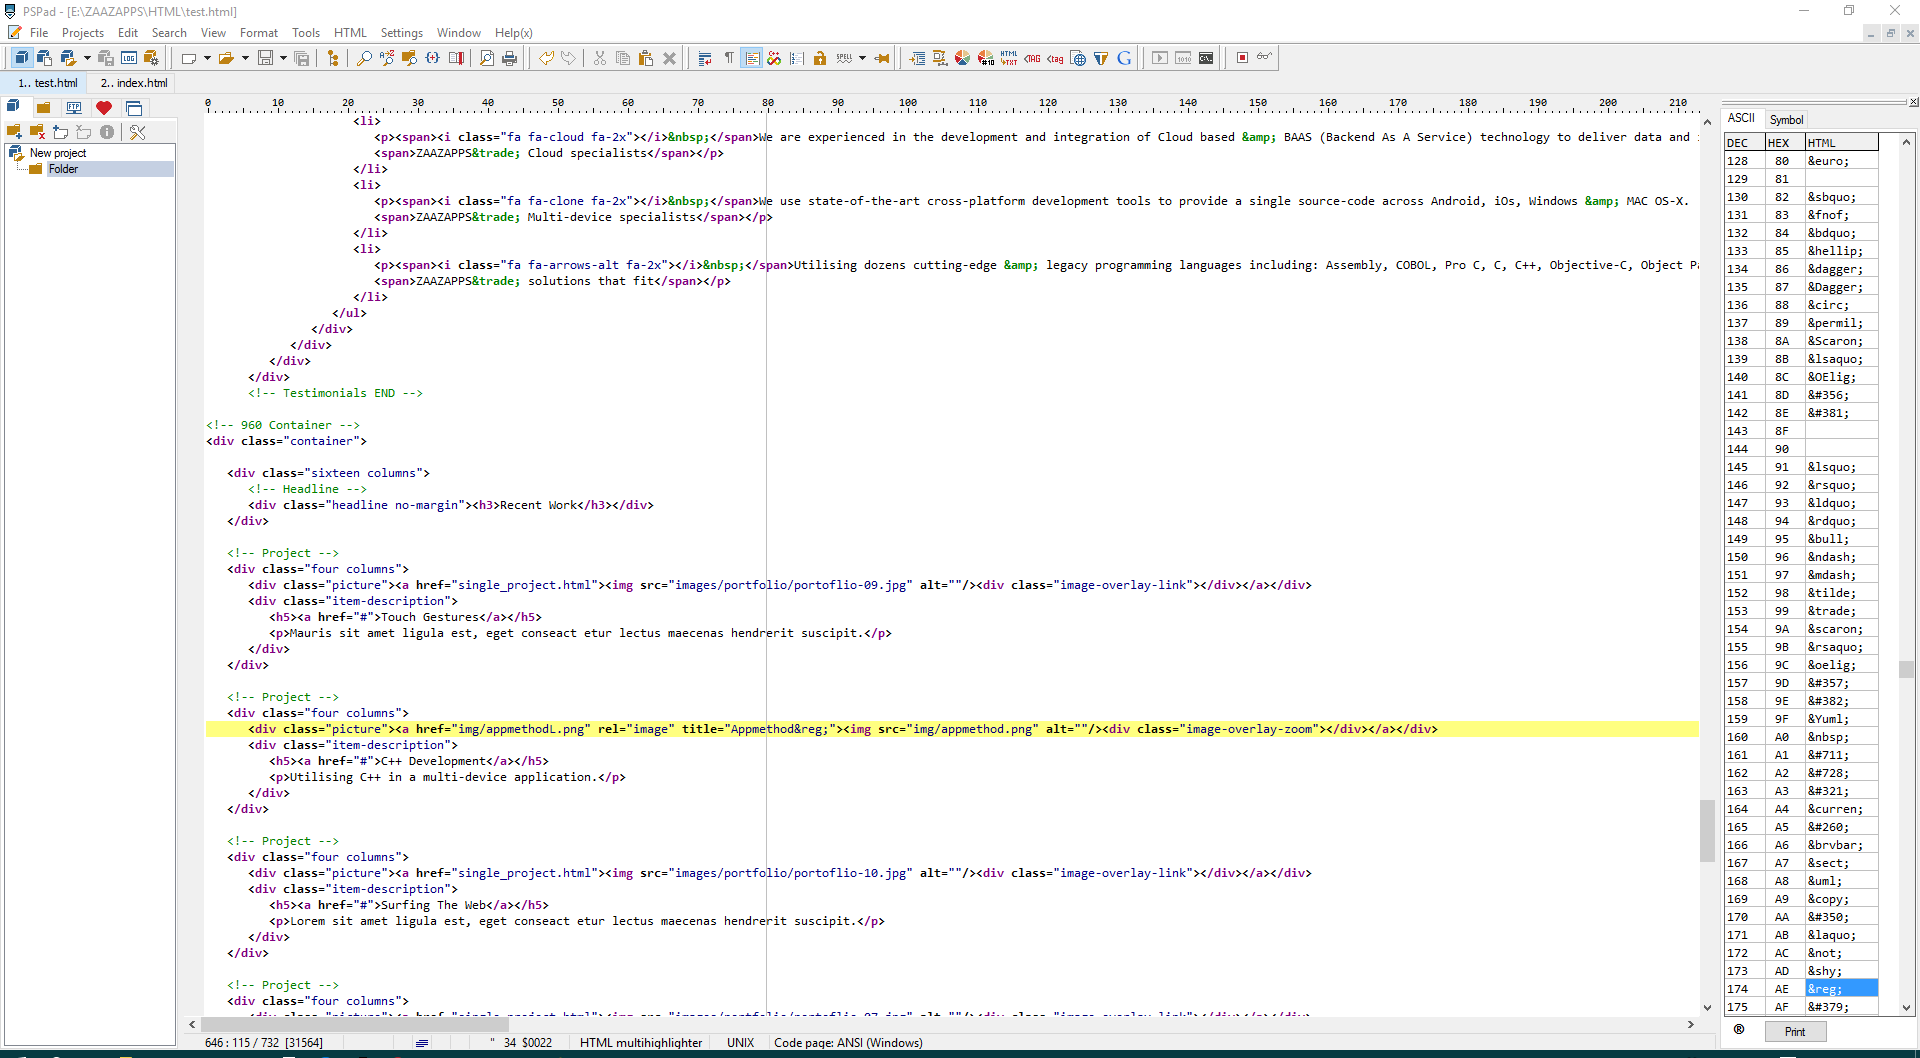Toggle the word wrap toolbar button
This screenshot has width=1920, height=1058.
[705, 58]
